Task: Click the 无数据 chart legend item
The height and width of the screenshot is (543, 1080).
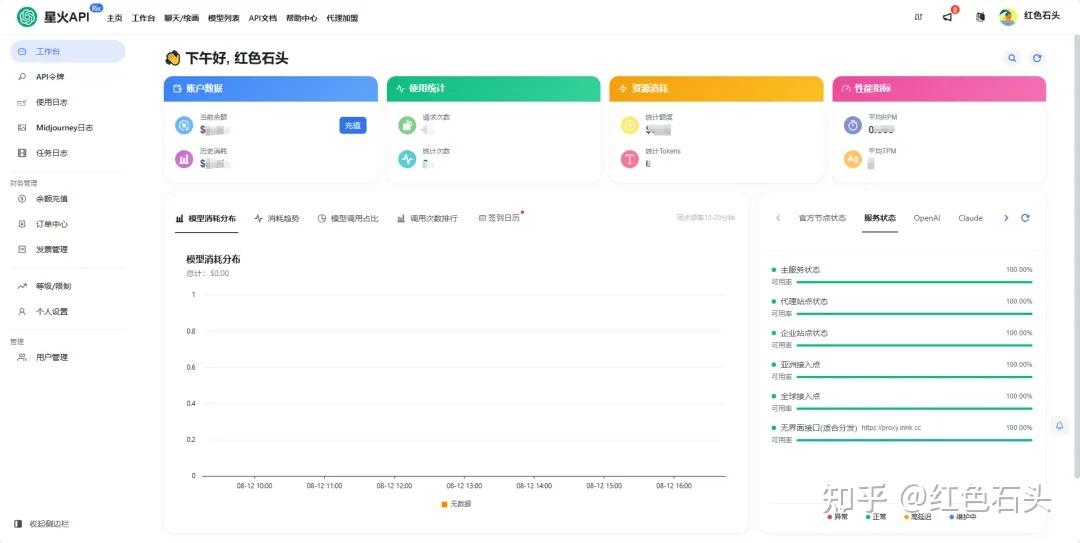Action: pos(456,504)
